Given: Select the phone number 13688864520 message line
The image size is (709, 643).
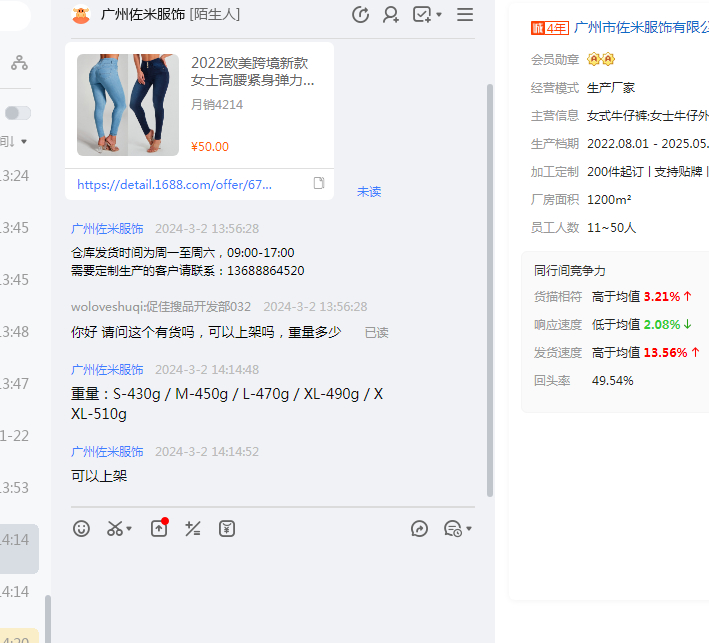Looking at the screenshot, I should coord(188,271).
